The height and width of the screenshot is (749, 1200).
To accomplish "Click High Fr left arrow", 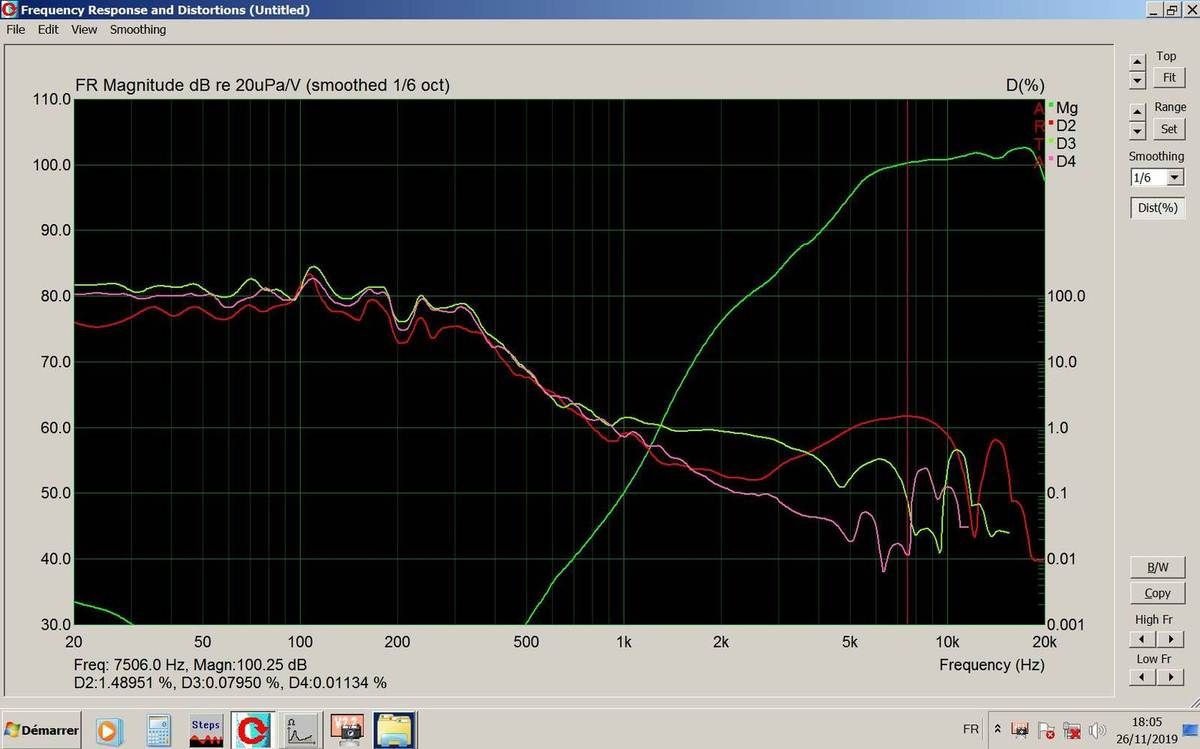I will [x=1143, y=640].
